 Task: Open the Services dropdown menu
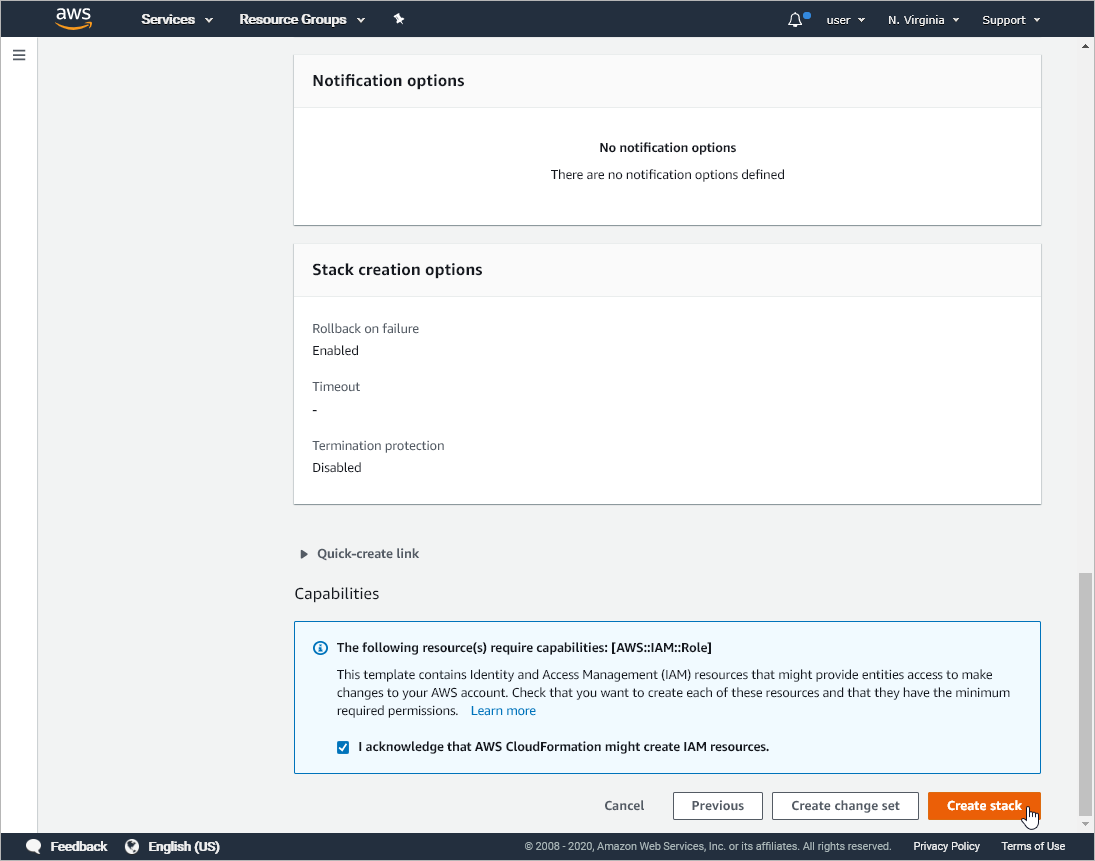(x=177, y=20)
